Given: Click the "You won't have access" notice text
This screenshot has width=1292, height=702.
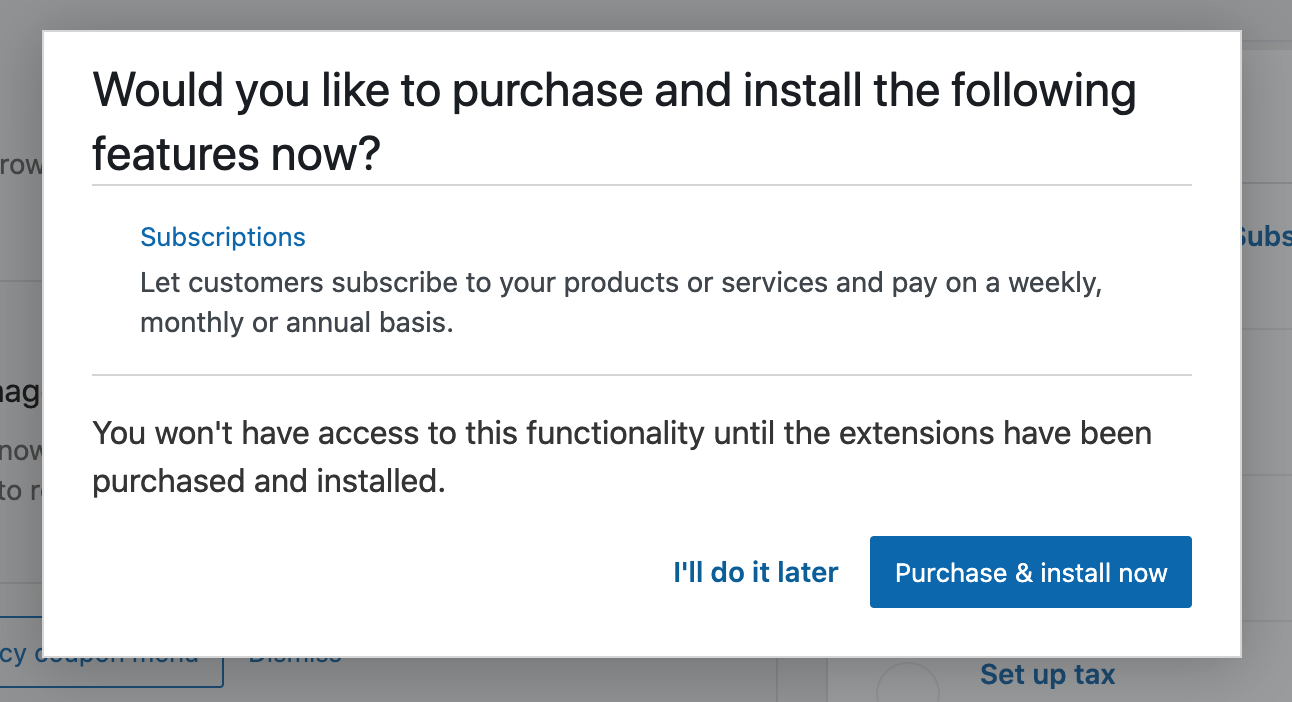Looking at the screenshot, I should pyautogui.click(x=621, y=457).
